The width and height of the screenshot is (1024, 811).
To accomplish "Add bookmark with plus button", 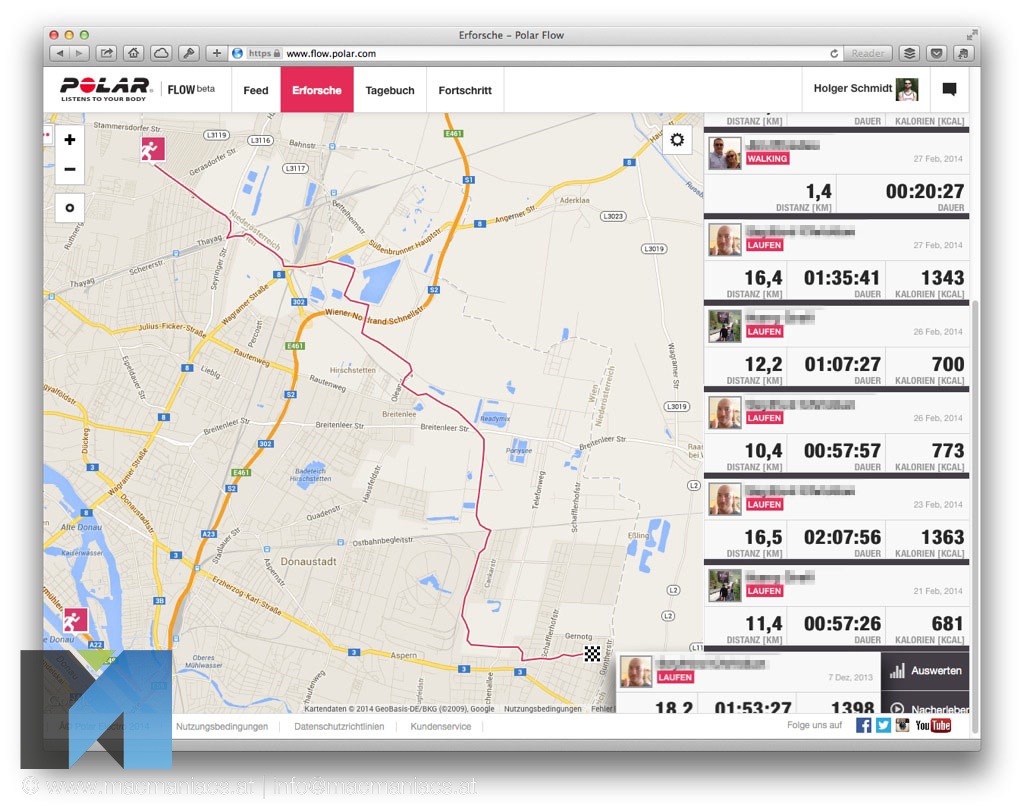I will click(216, 53).
